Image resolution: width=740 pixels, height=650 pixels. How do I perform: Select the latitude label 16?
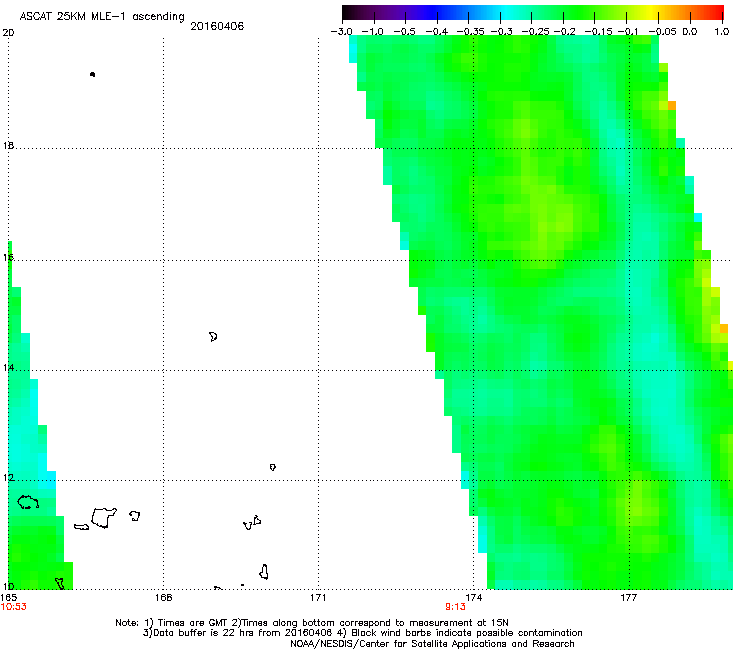[8, 257]
